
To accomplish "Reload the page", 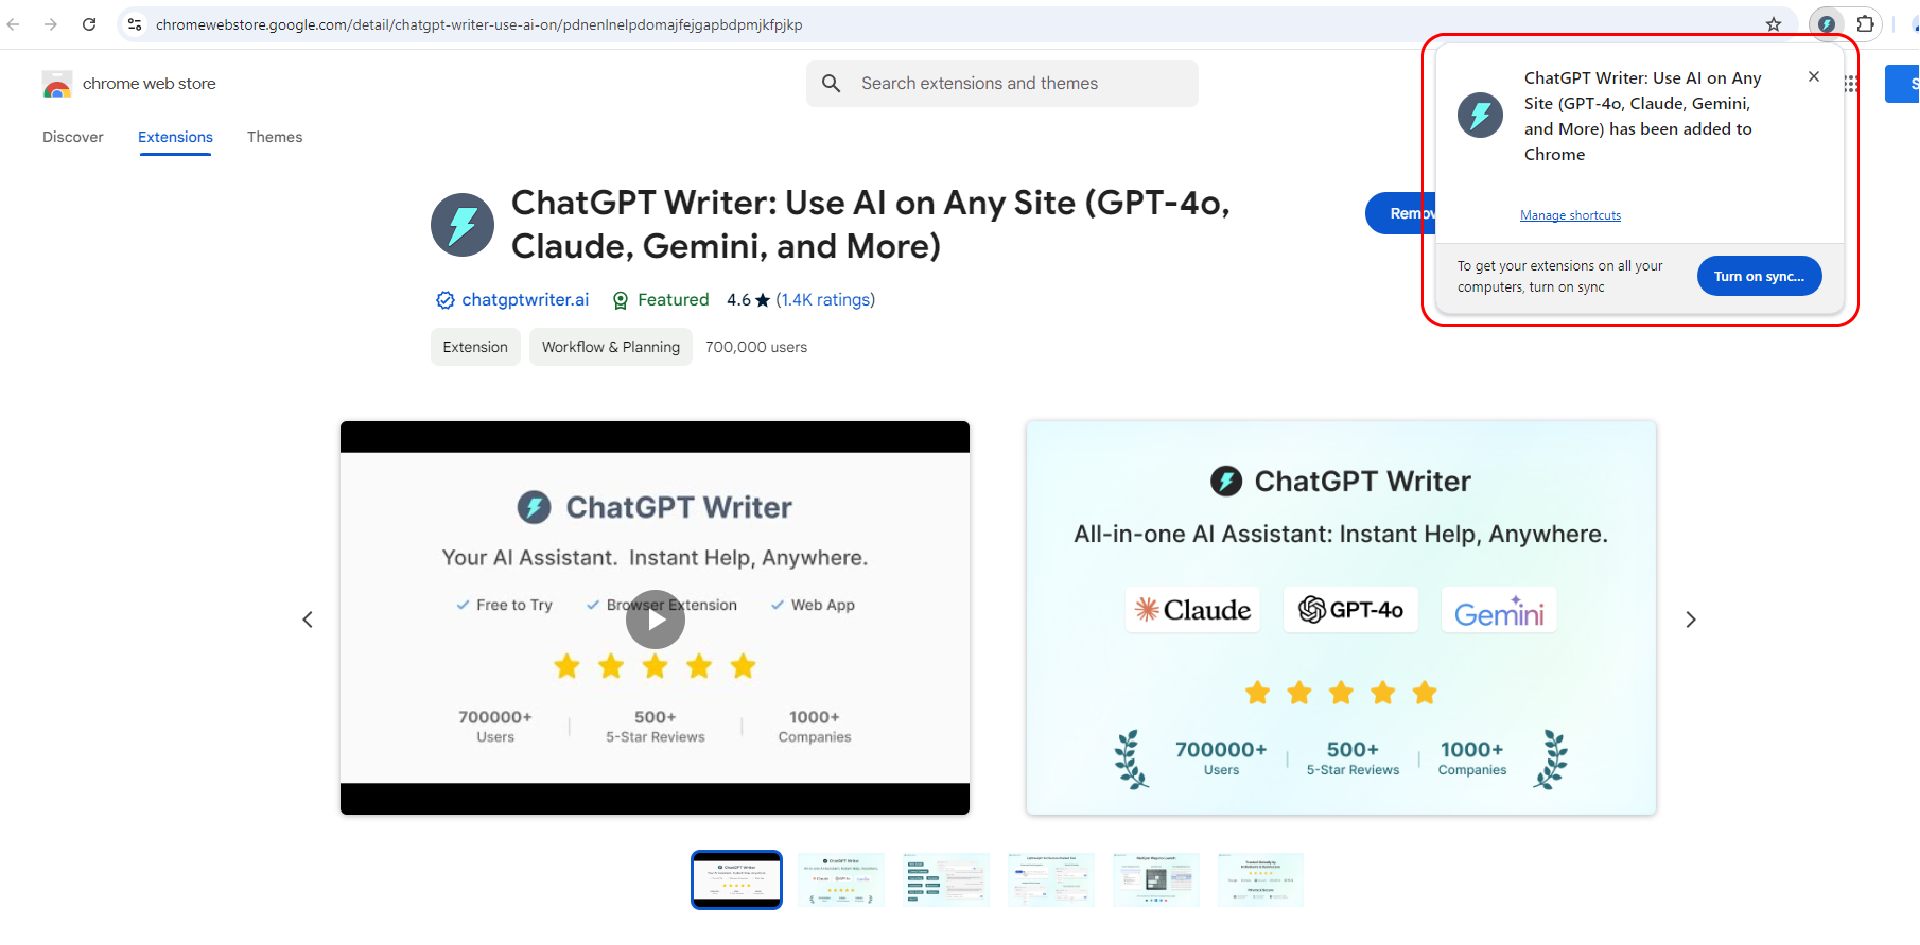I will 89,24.
